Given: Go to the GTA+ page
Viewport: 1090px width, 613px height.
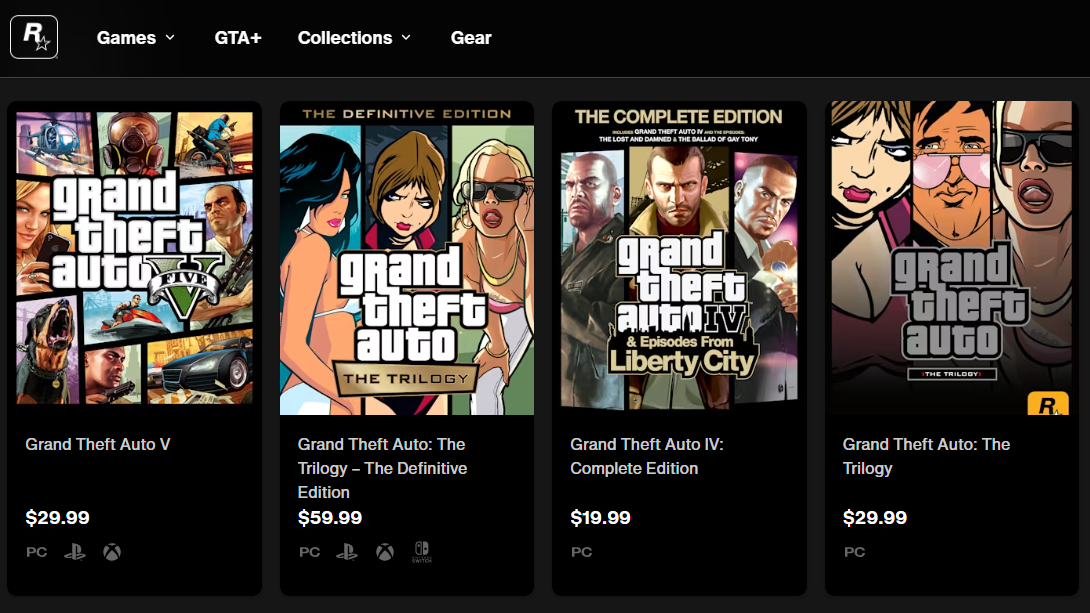Looking at the screenshot, I should click(x=238, y=38).
